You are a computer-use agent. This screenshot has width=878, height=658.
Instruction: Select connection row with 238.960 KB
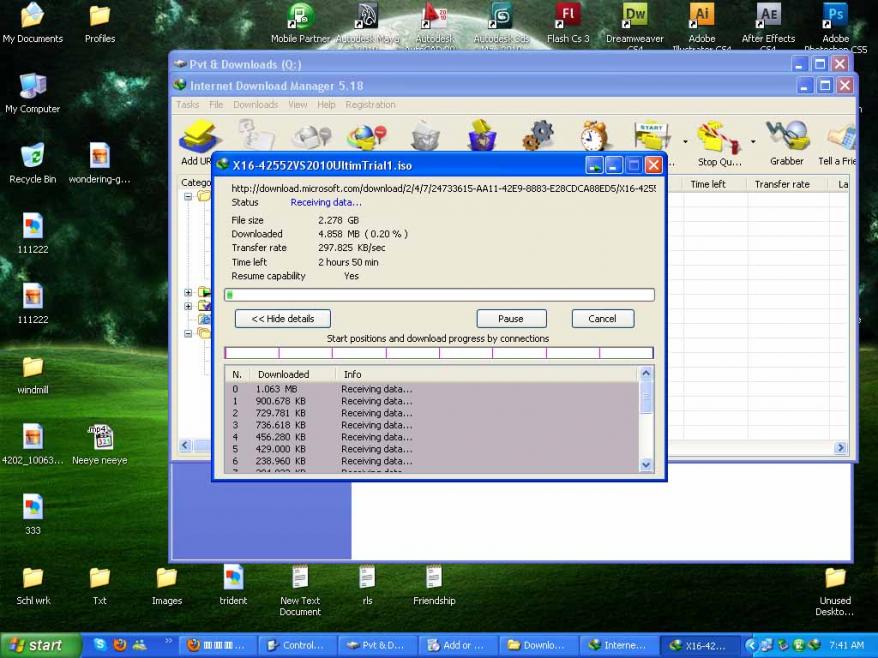click(x=431, y=461)
